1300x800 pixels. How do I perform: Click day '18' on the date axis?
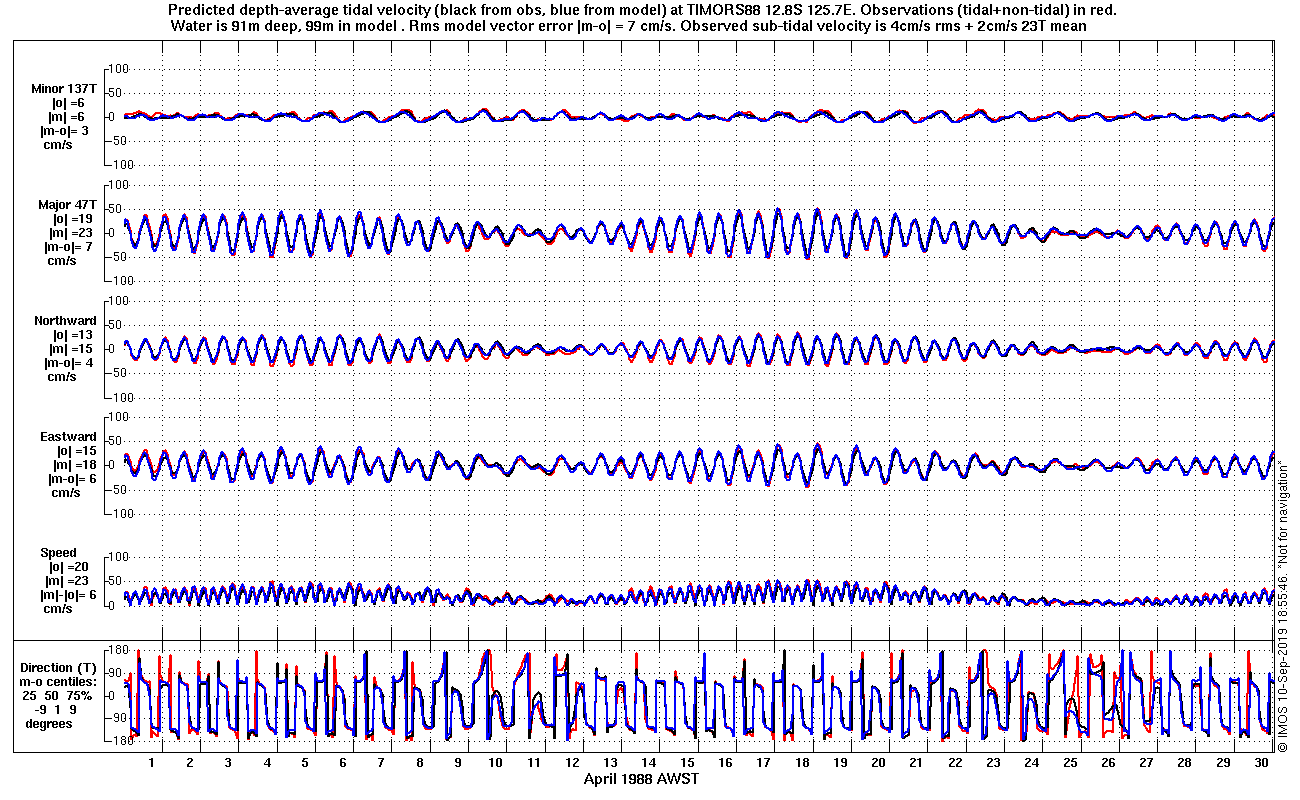(802, 763)
